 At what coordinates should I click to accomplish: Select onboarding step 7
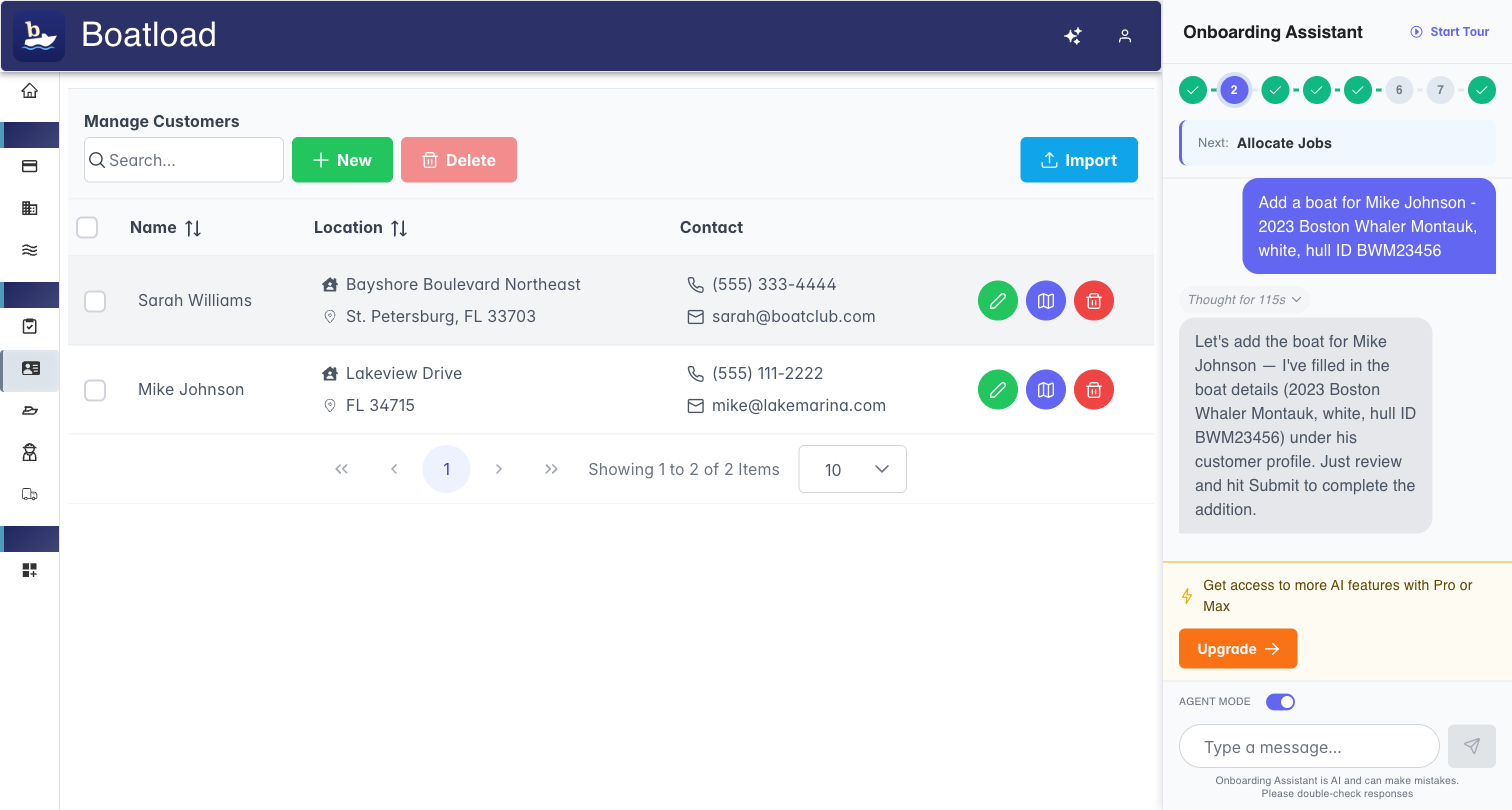click(x=1440, y=90)
